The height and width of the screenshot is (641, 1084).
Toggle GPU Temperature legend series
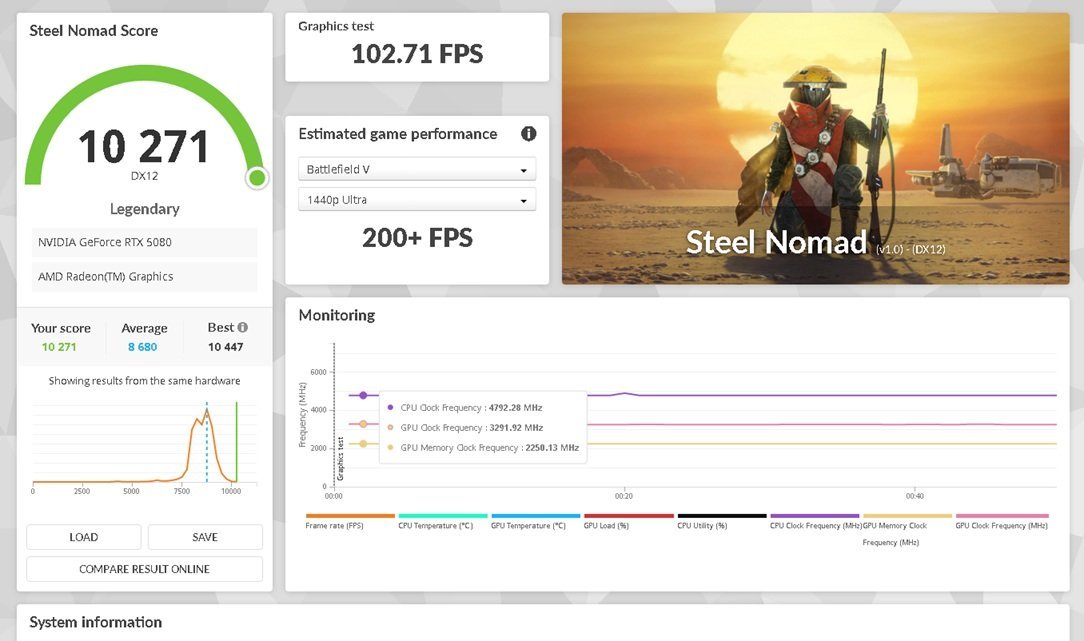[x=535, y=521]
